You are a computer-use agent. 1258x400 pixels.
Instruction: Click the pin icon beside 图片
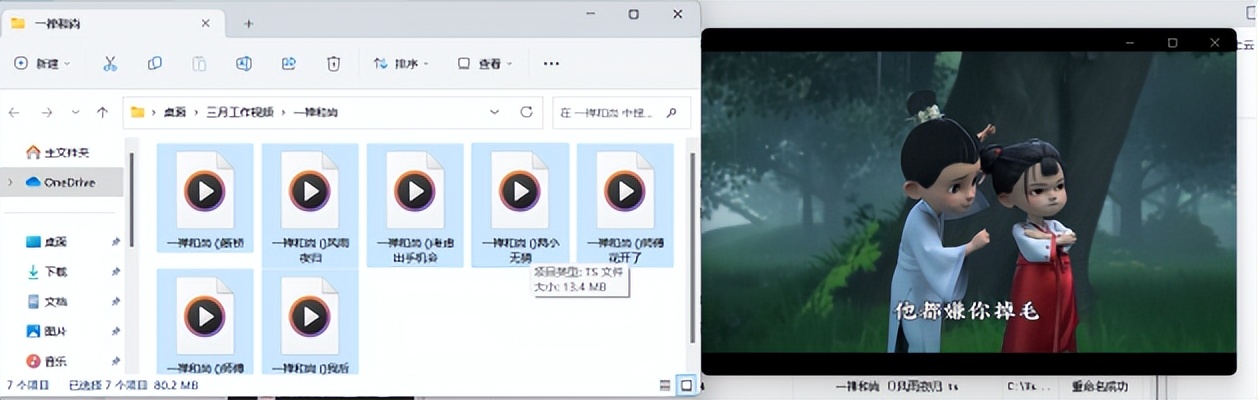pos(116,331)
